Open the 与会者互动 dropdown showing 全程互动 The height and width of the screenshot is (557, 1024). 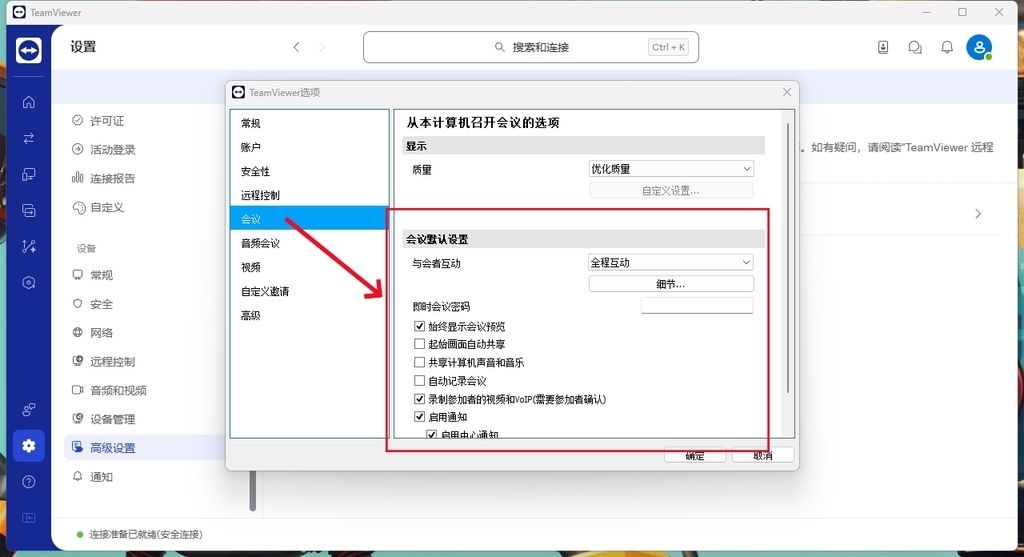(x=671, y=263)
